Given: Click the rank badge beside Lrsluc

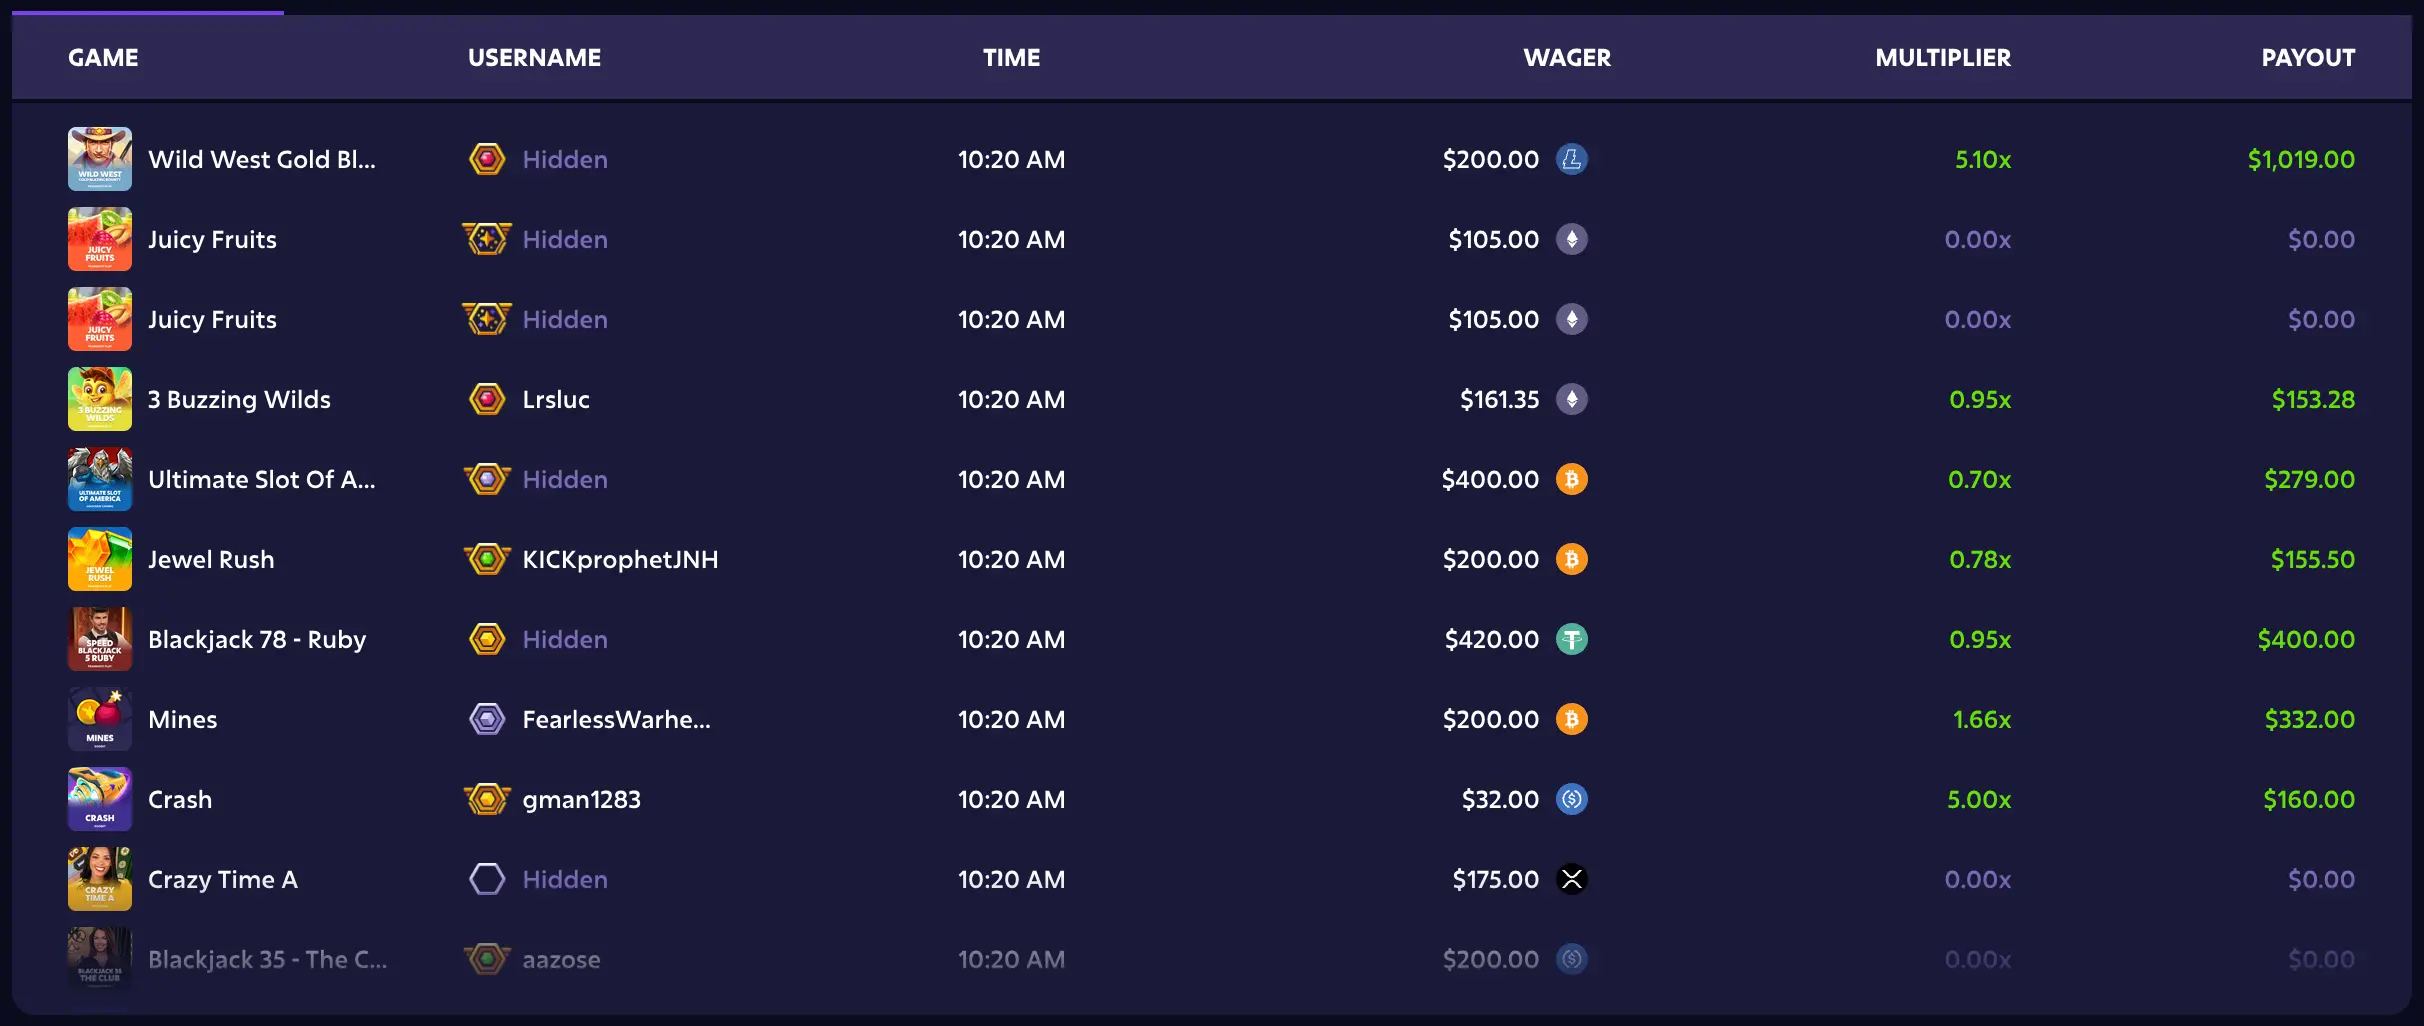Looking at the screenshot, I should [x=487, y=399].
